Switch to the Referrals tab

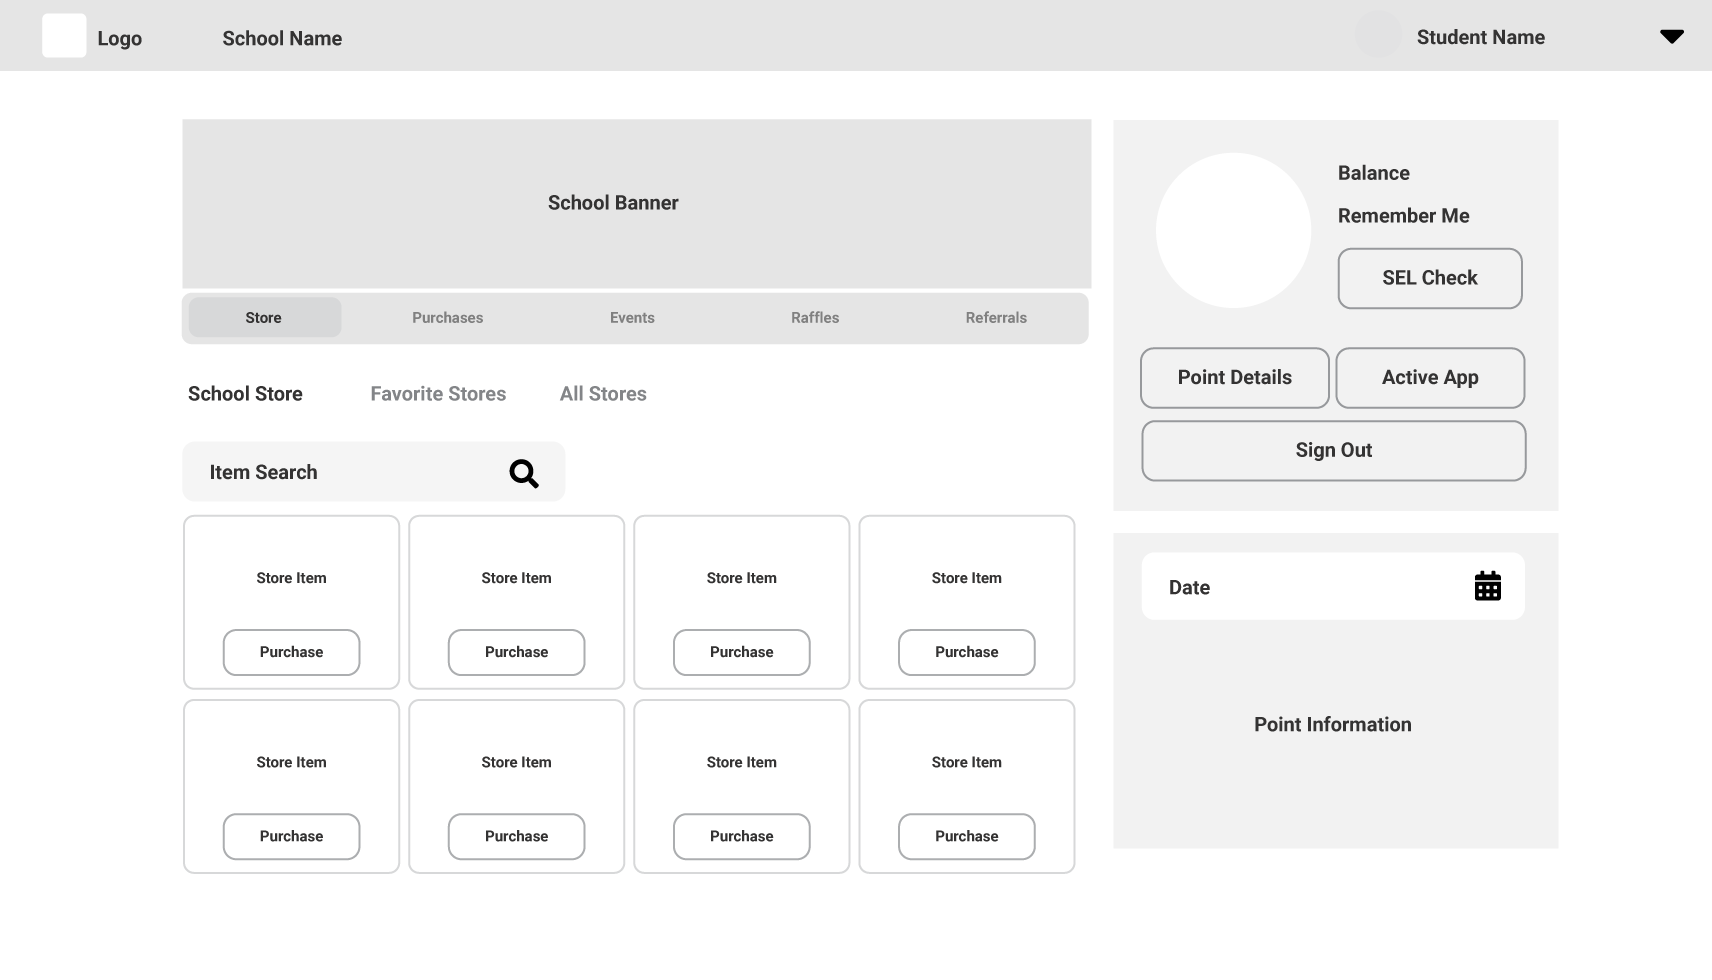(x=996, y=317)
